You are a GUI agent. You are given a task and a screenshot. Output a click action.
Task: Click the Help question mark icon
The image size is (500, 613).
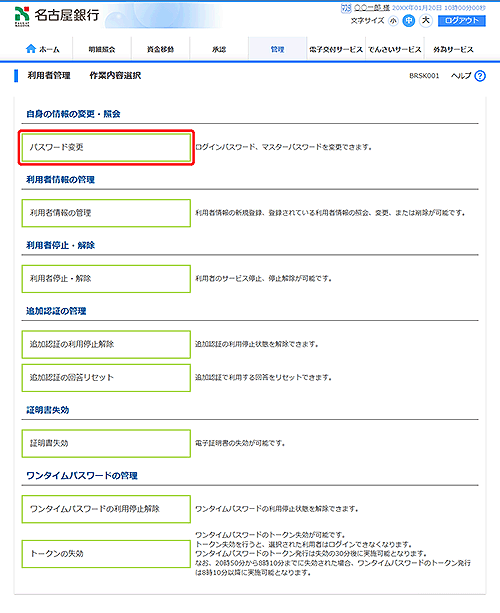click(480, 76)
